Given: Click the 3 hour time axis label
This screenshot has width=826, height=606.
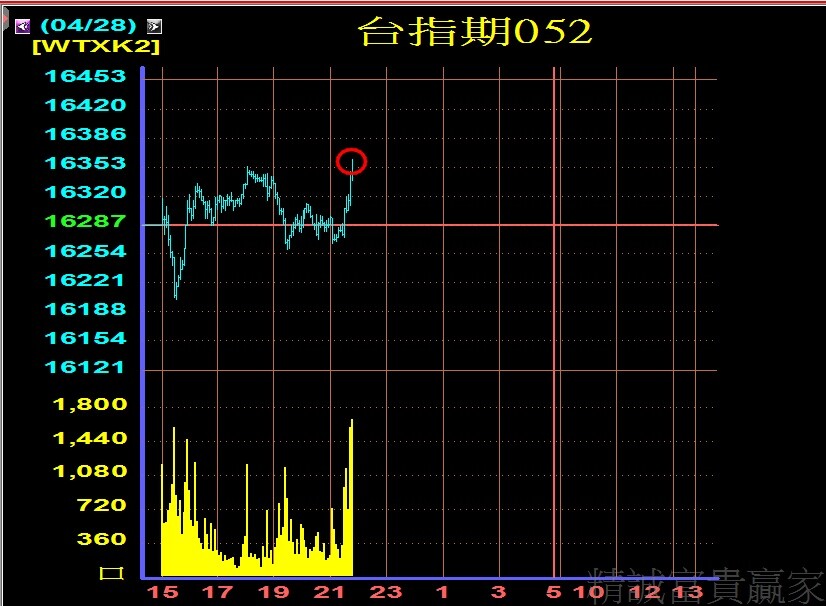Looking at the screenshot, I should 498,592.
